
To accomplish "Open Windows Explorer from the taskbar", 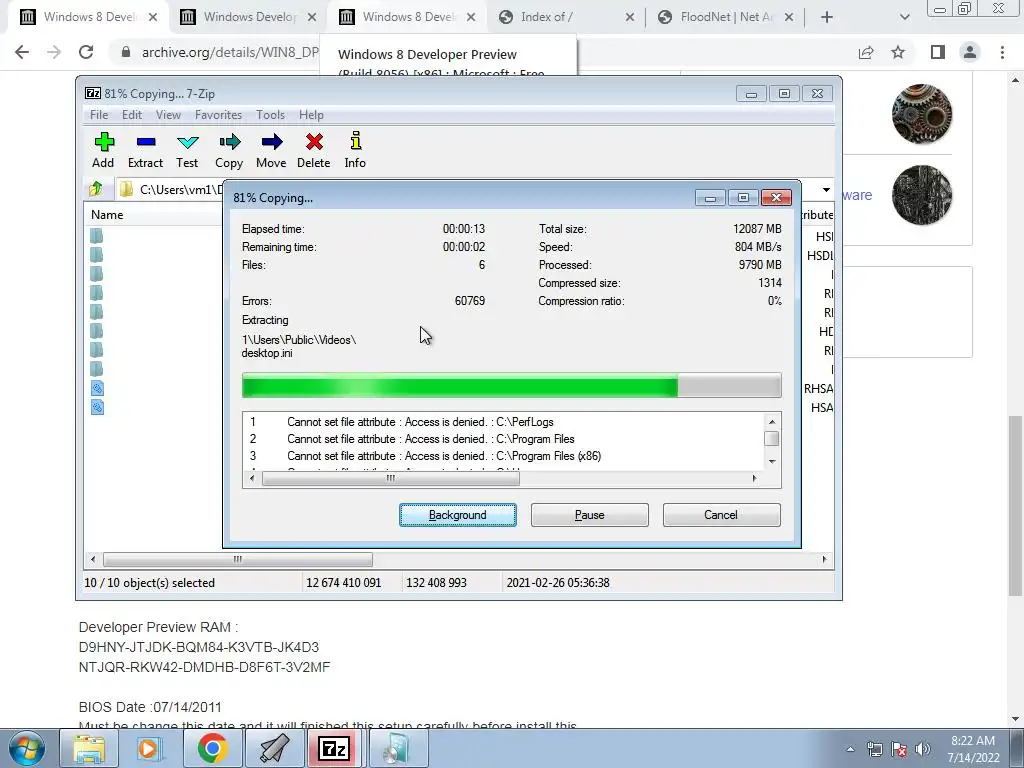I will 89,748.
